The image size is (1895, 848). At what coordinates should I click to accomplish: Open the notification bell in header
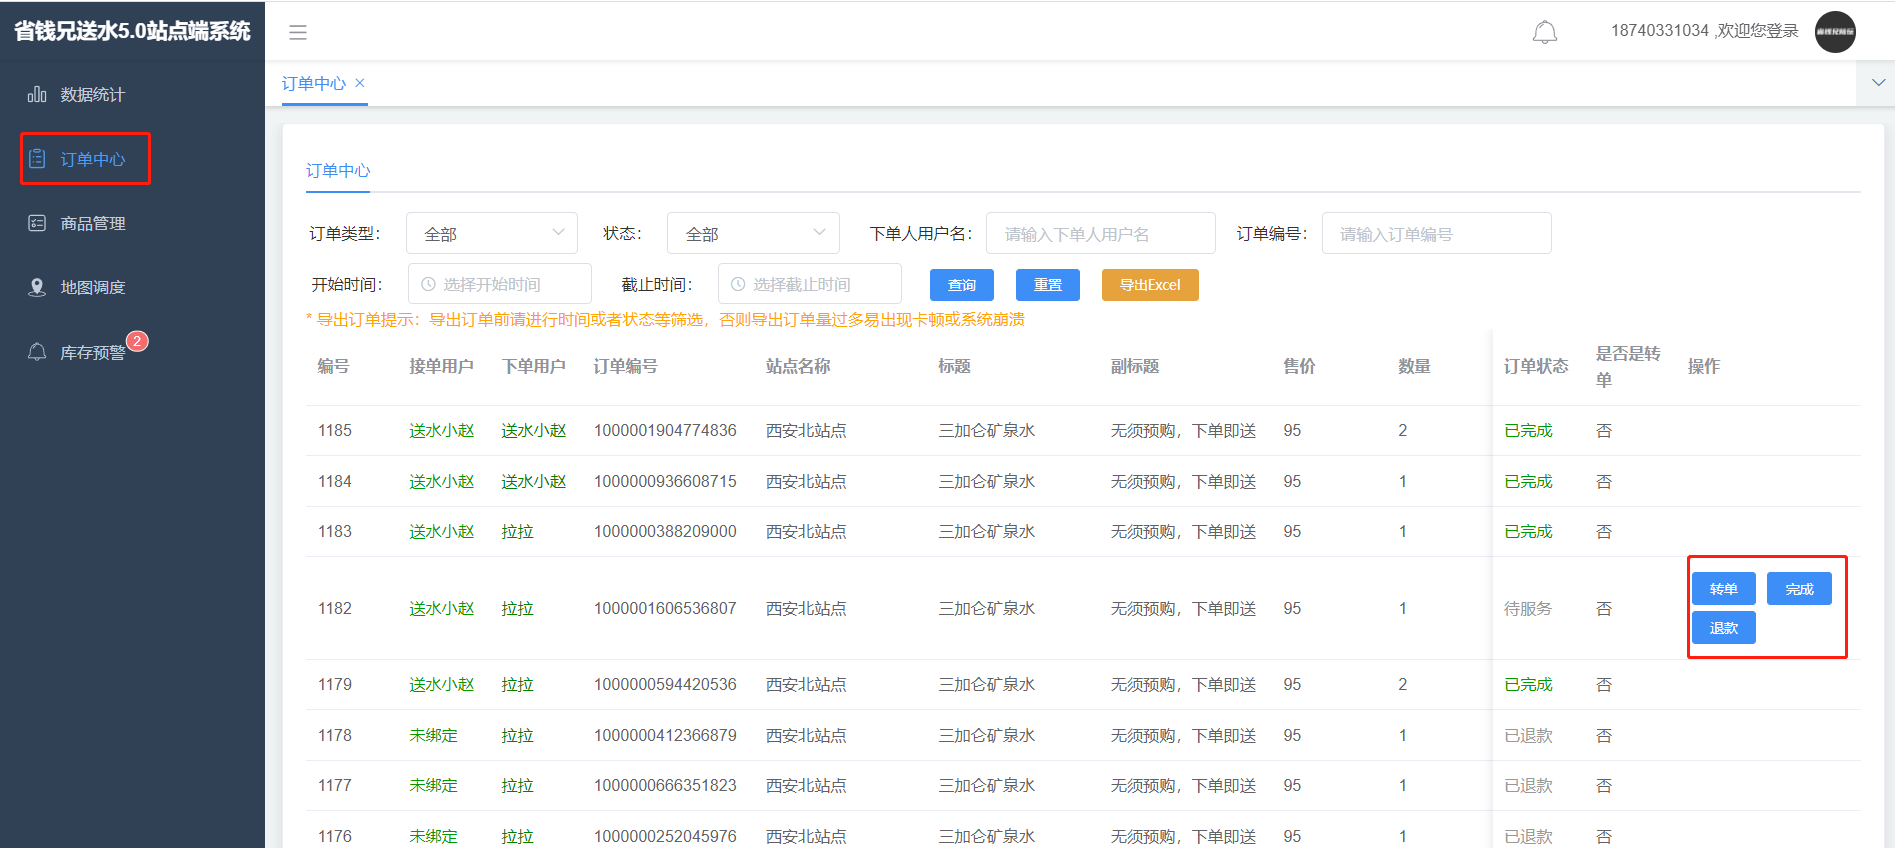click(x=1544, y=32)
